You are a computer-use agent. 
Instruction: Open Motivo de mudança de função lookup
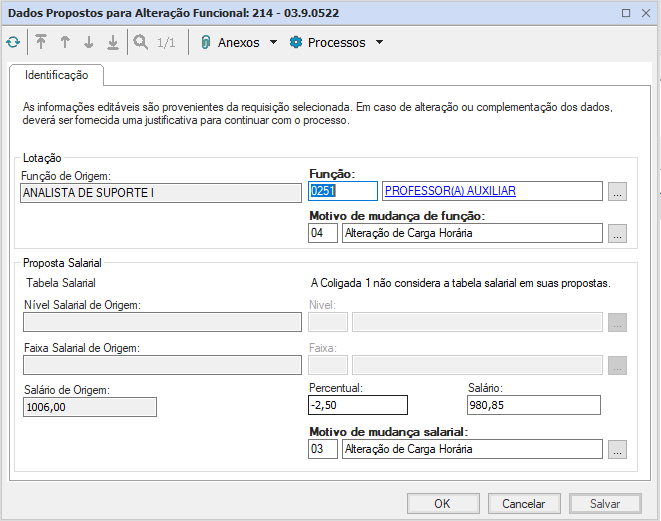tap(617, 234)
